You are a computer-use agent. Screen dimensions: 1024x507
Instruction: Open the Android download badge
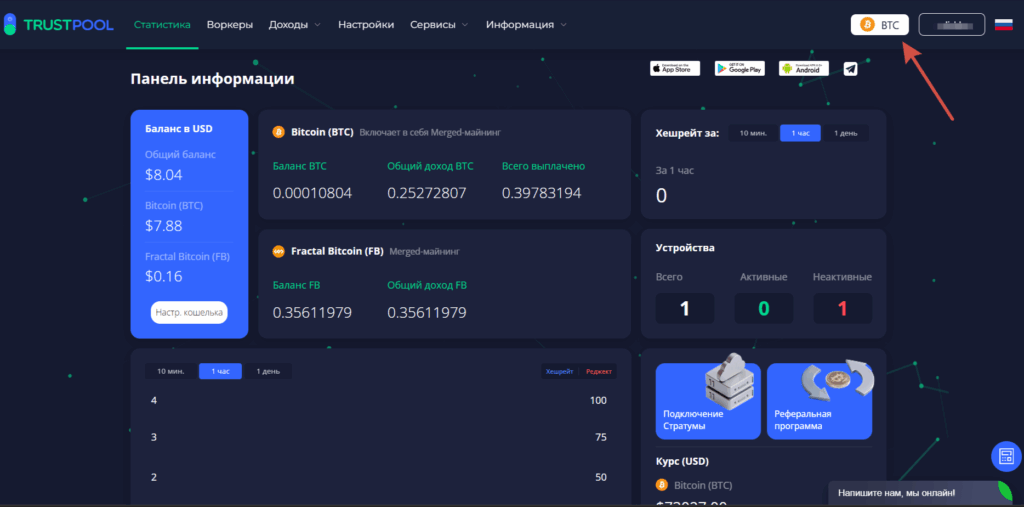805,68
